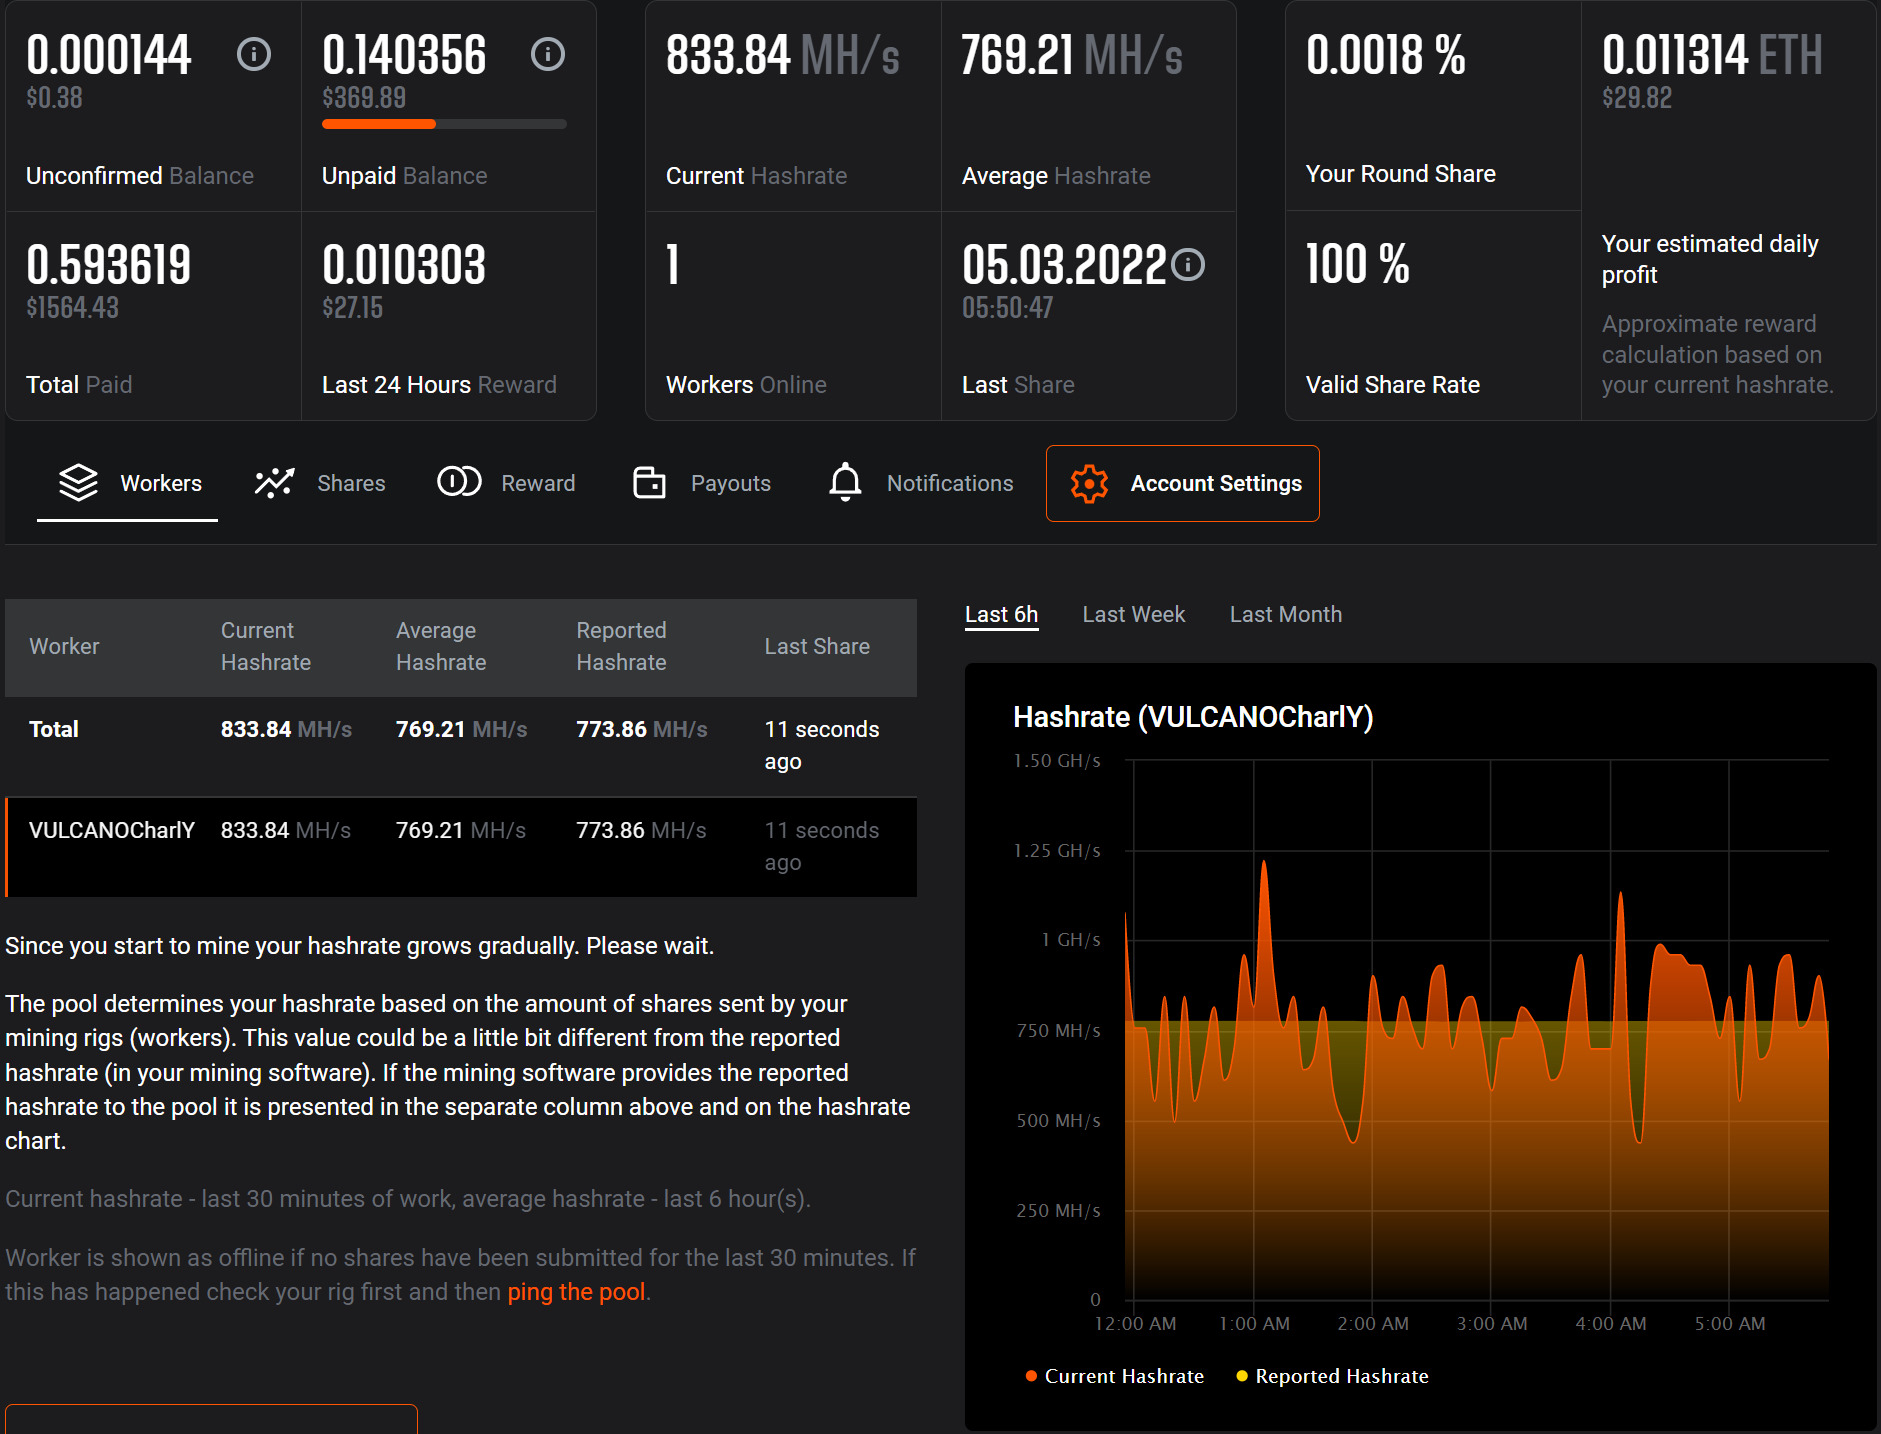Image resolution: width=1881 pixels, height=1434 pixels.
Task: Sort by Last Share column header
Action: (817, 647)
